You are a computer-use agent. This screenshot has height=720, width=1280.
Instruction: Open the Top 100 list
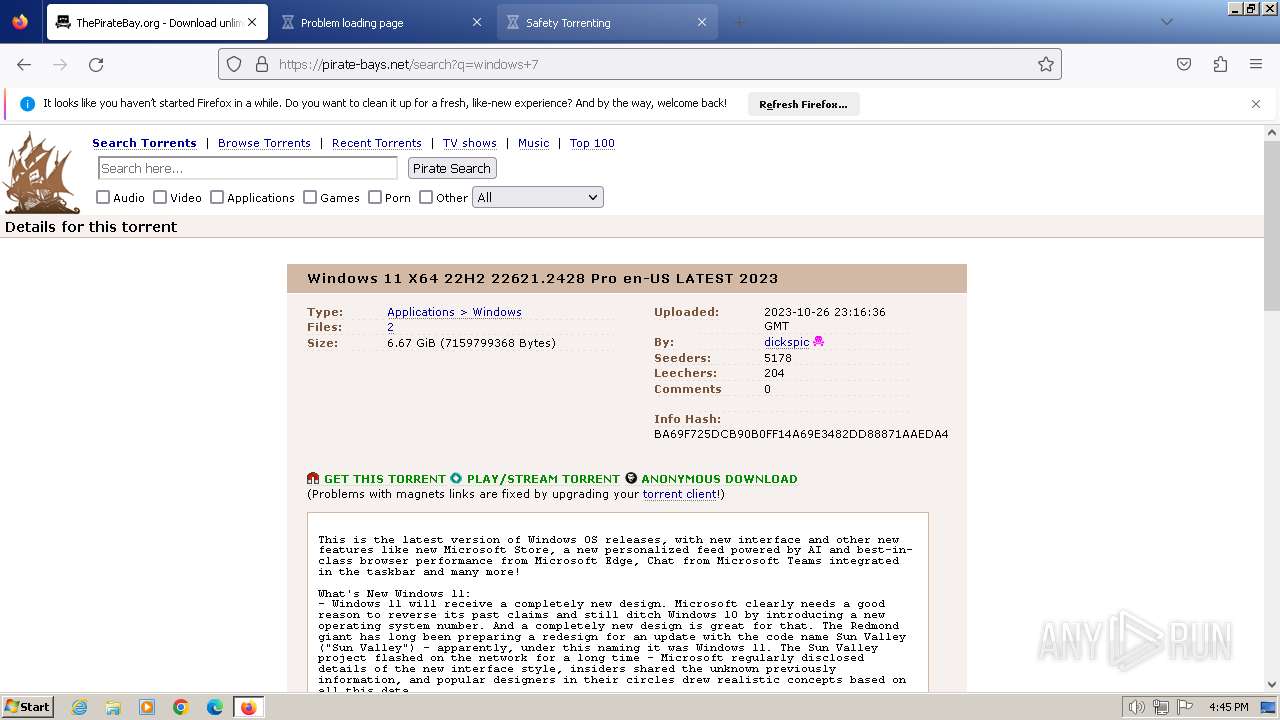(592, 143)
